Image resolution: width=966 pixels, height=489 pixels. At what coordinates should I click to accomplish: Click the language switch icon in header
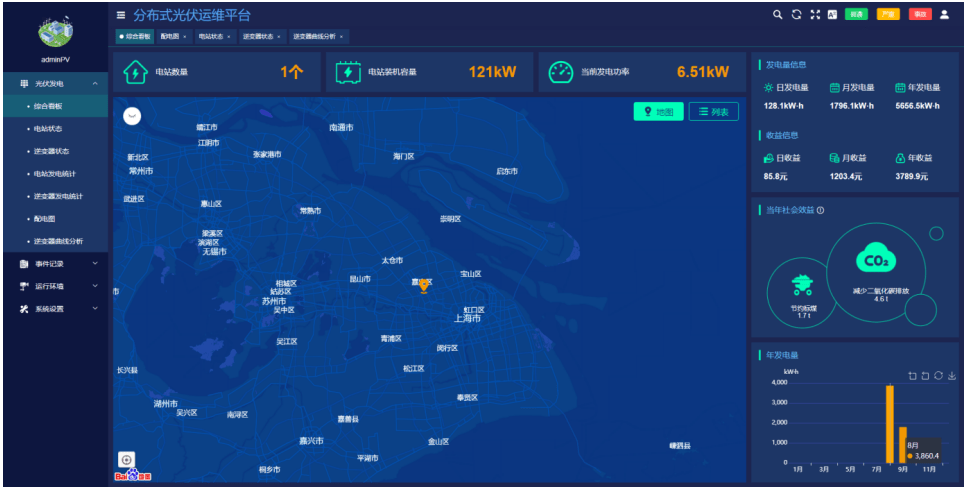[831, 15]
